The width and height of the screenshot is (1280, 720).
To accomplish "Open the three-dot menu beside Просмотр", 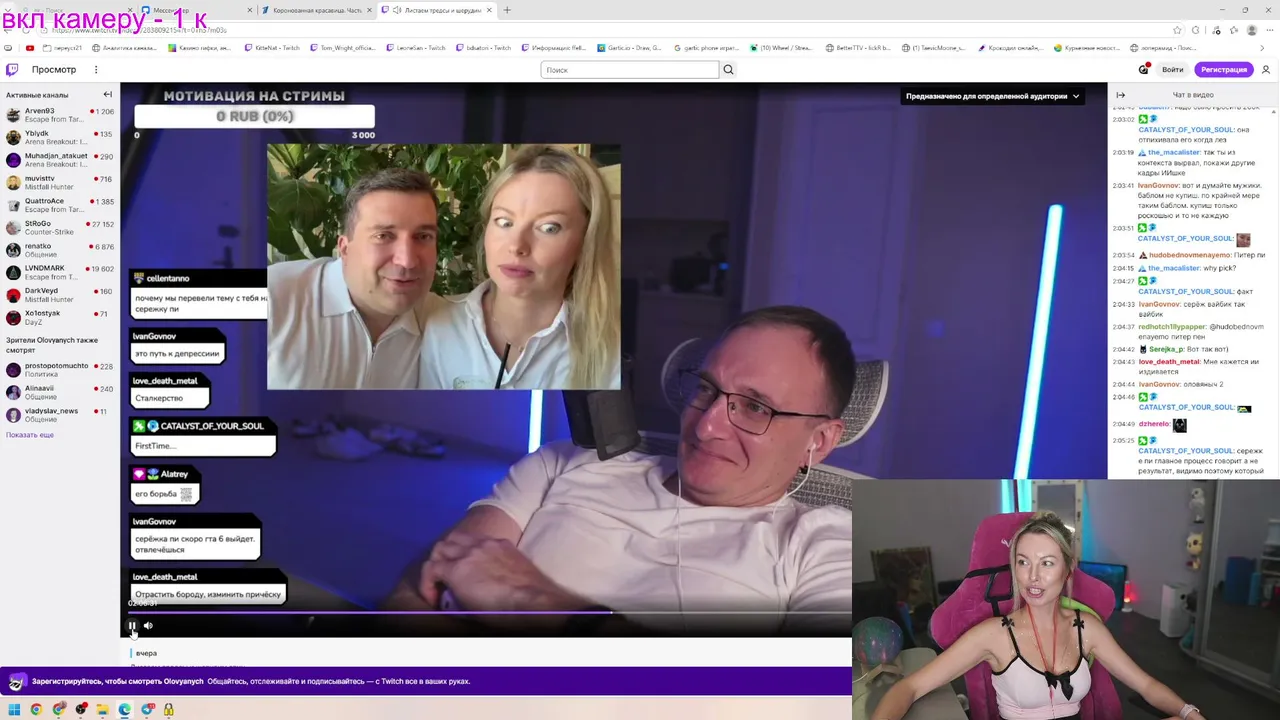I will (x=96, y=70).
